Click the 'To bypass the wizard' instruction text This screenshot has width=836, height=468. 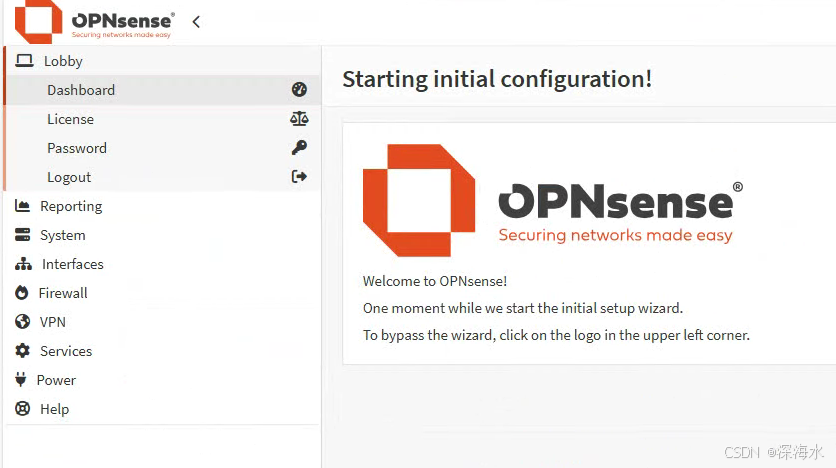(557, 335)
